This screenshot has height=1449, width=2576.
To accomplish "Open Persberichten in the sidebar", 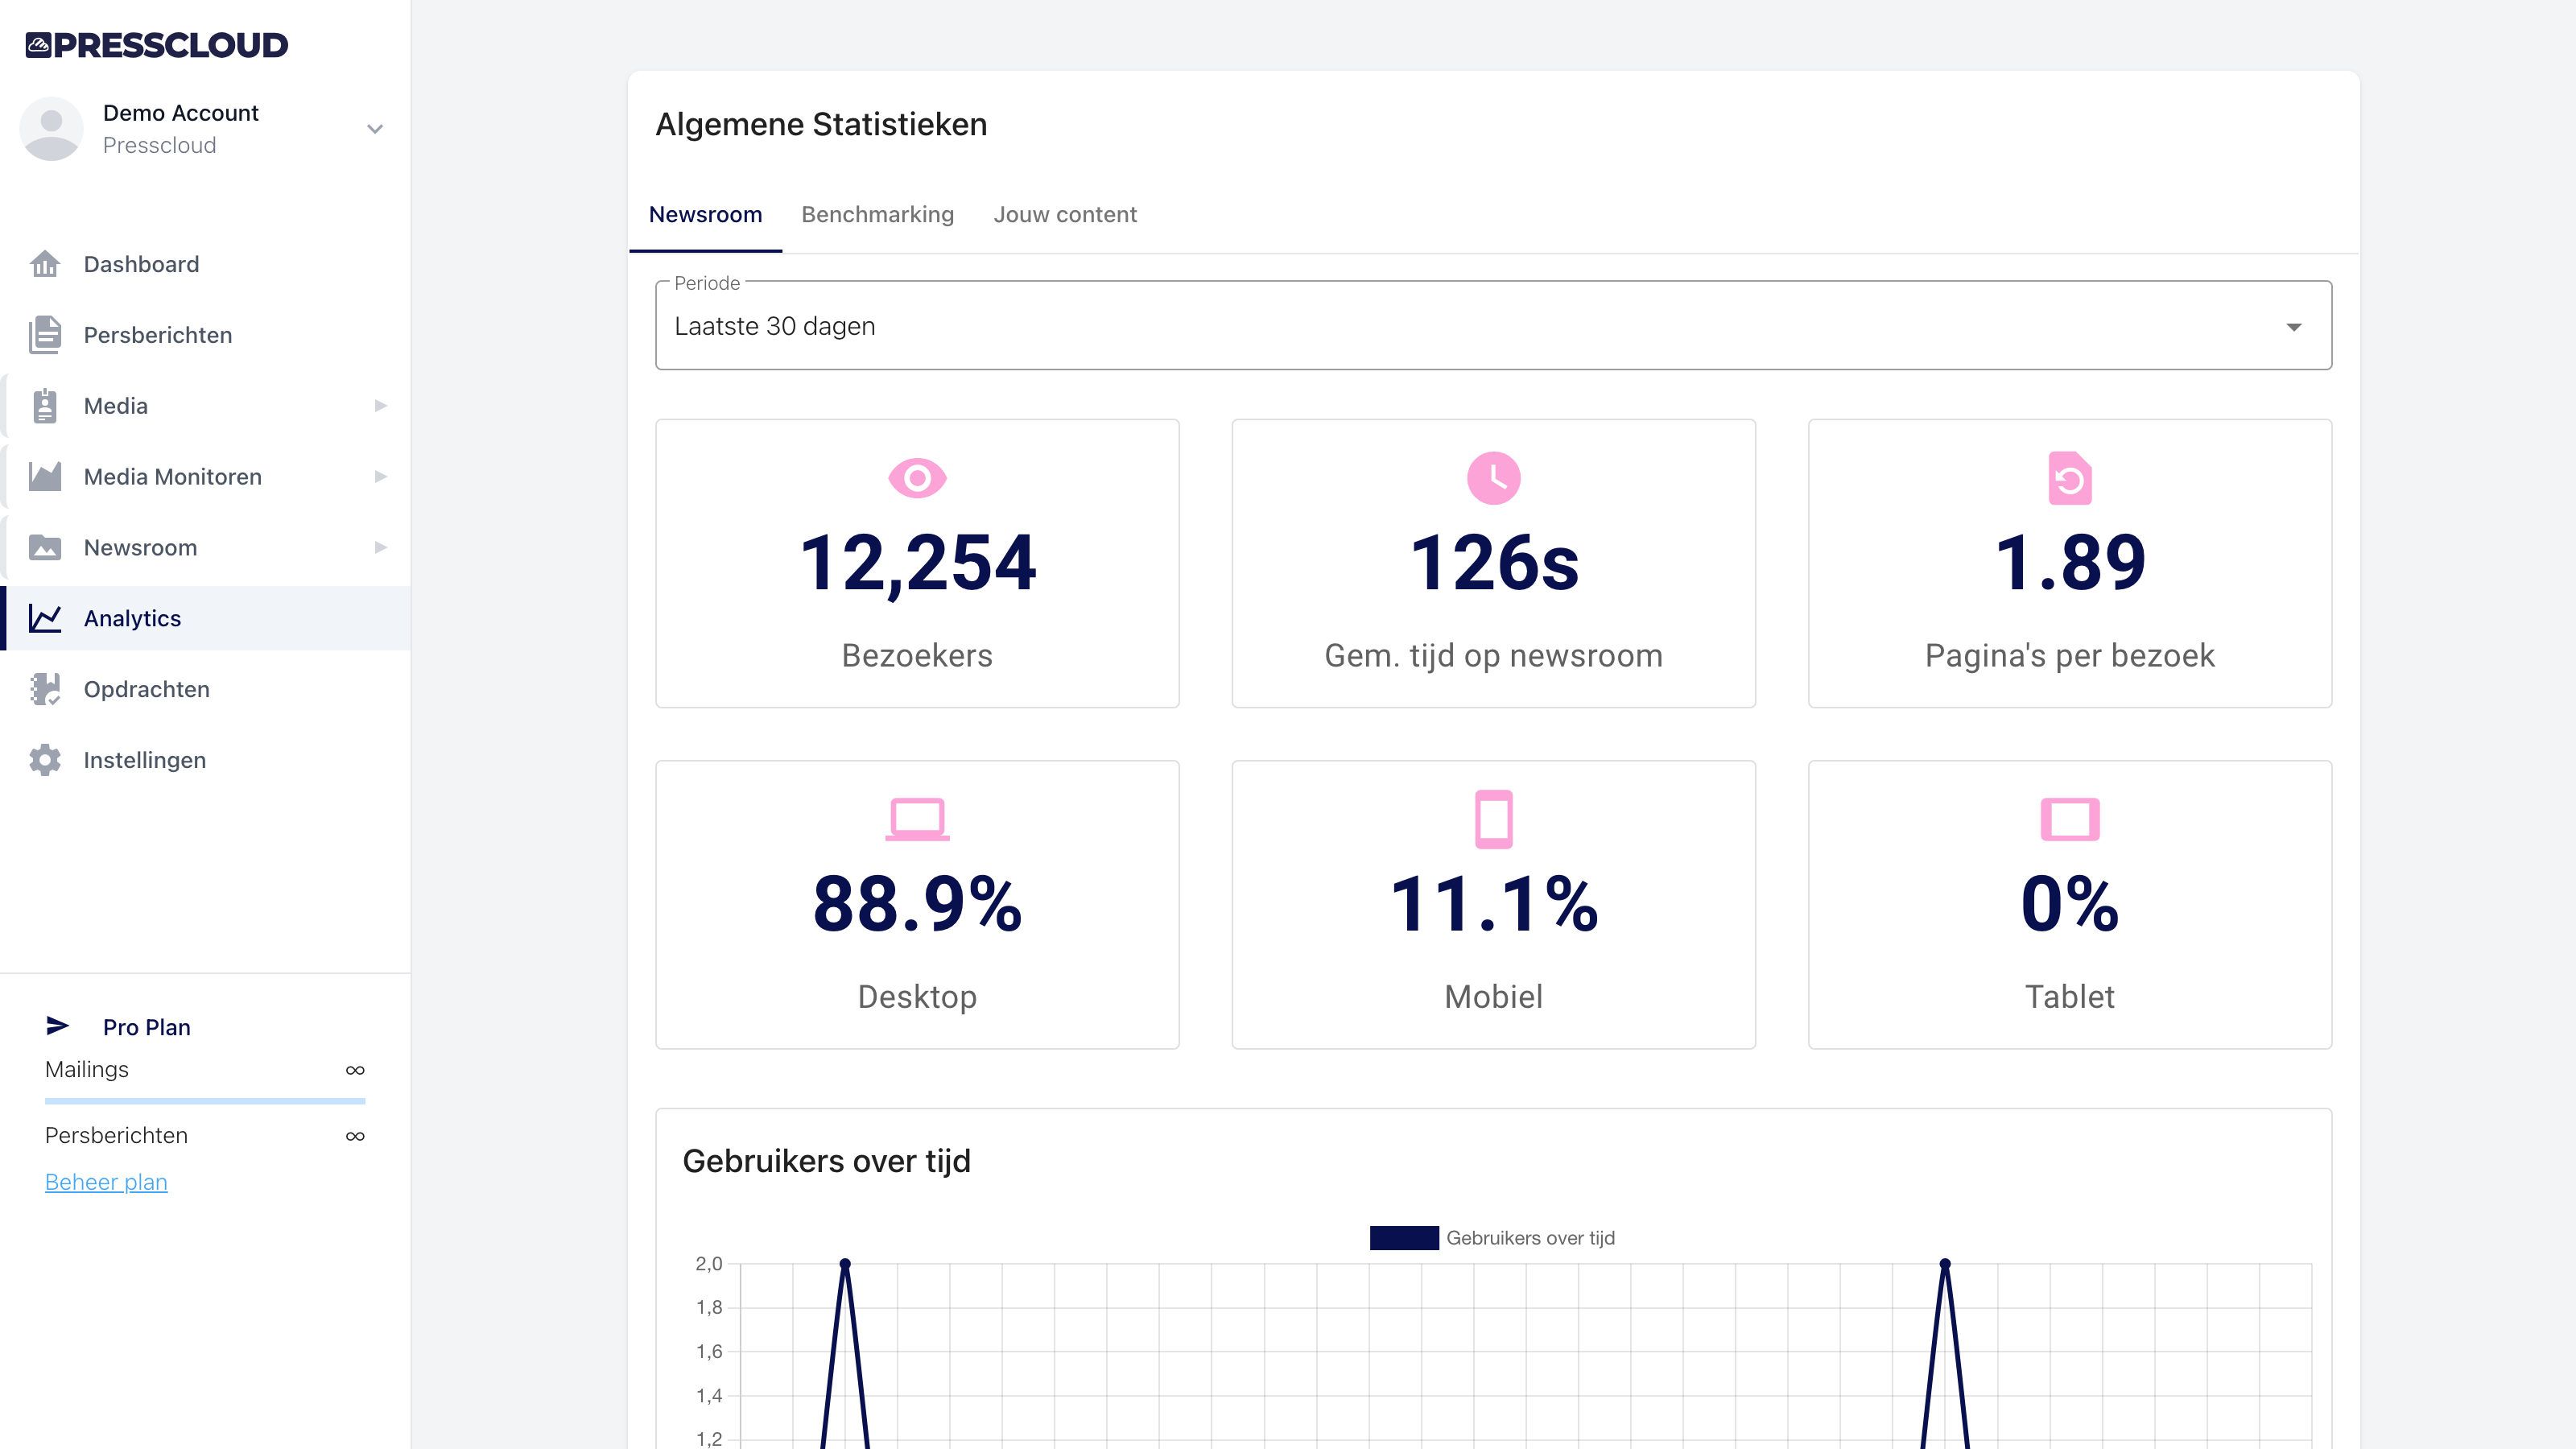I will tap(158, 335).
